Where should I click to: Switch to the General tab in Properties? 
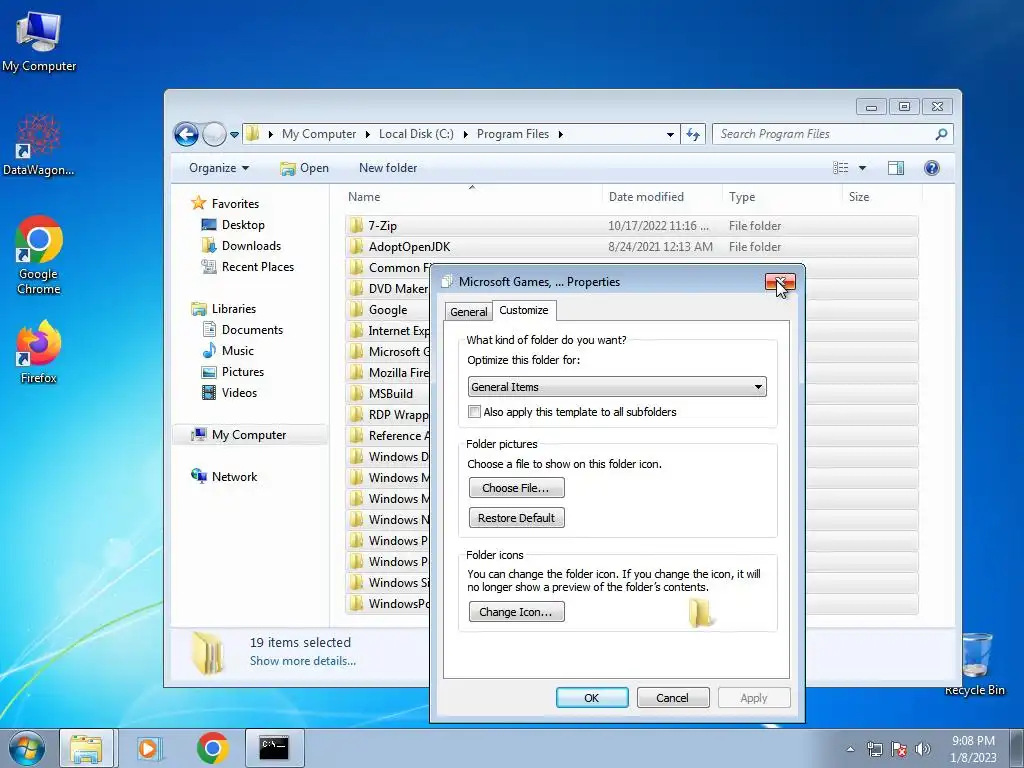click(468, 312)
